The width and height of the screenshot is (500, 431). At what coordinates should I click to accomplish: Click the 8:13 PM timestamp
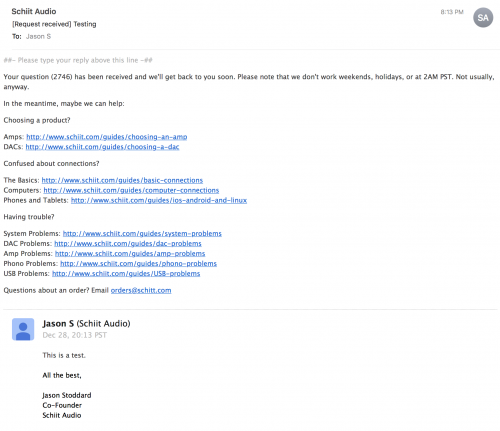[x=452, y=12]
